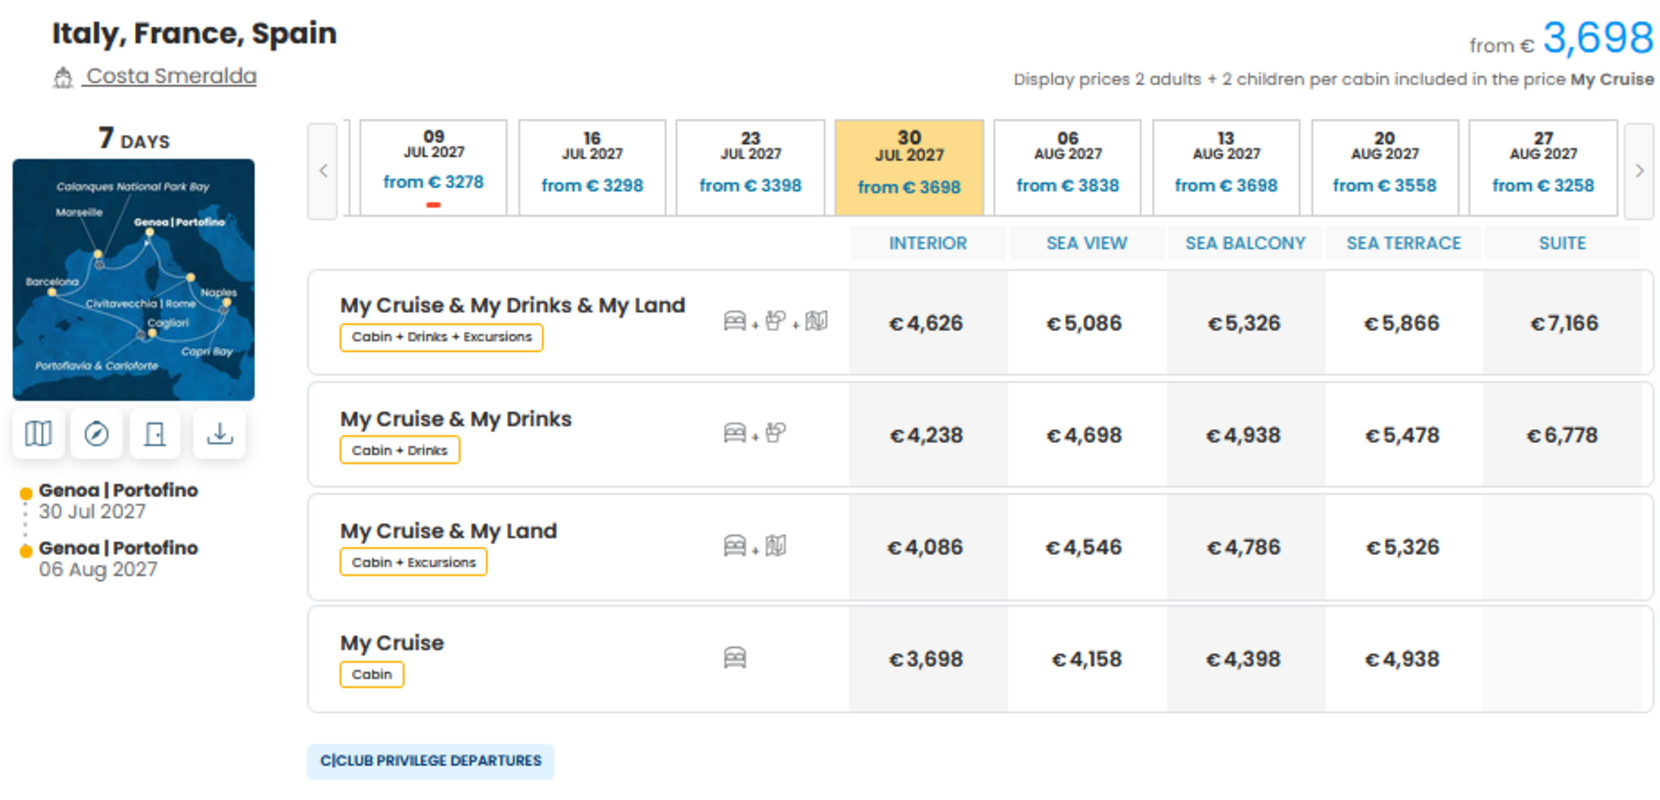Click the drinks icon in My Cruise & My Drinks row
Image resolution: width=1660 pixels, height=800 pixels.
point(775,432)
